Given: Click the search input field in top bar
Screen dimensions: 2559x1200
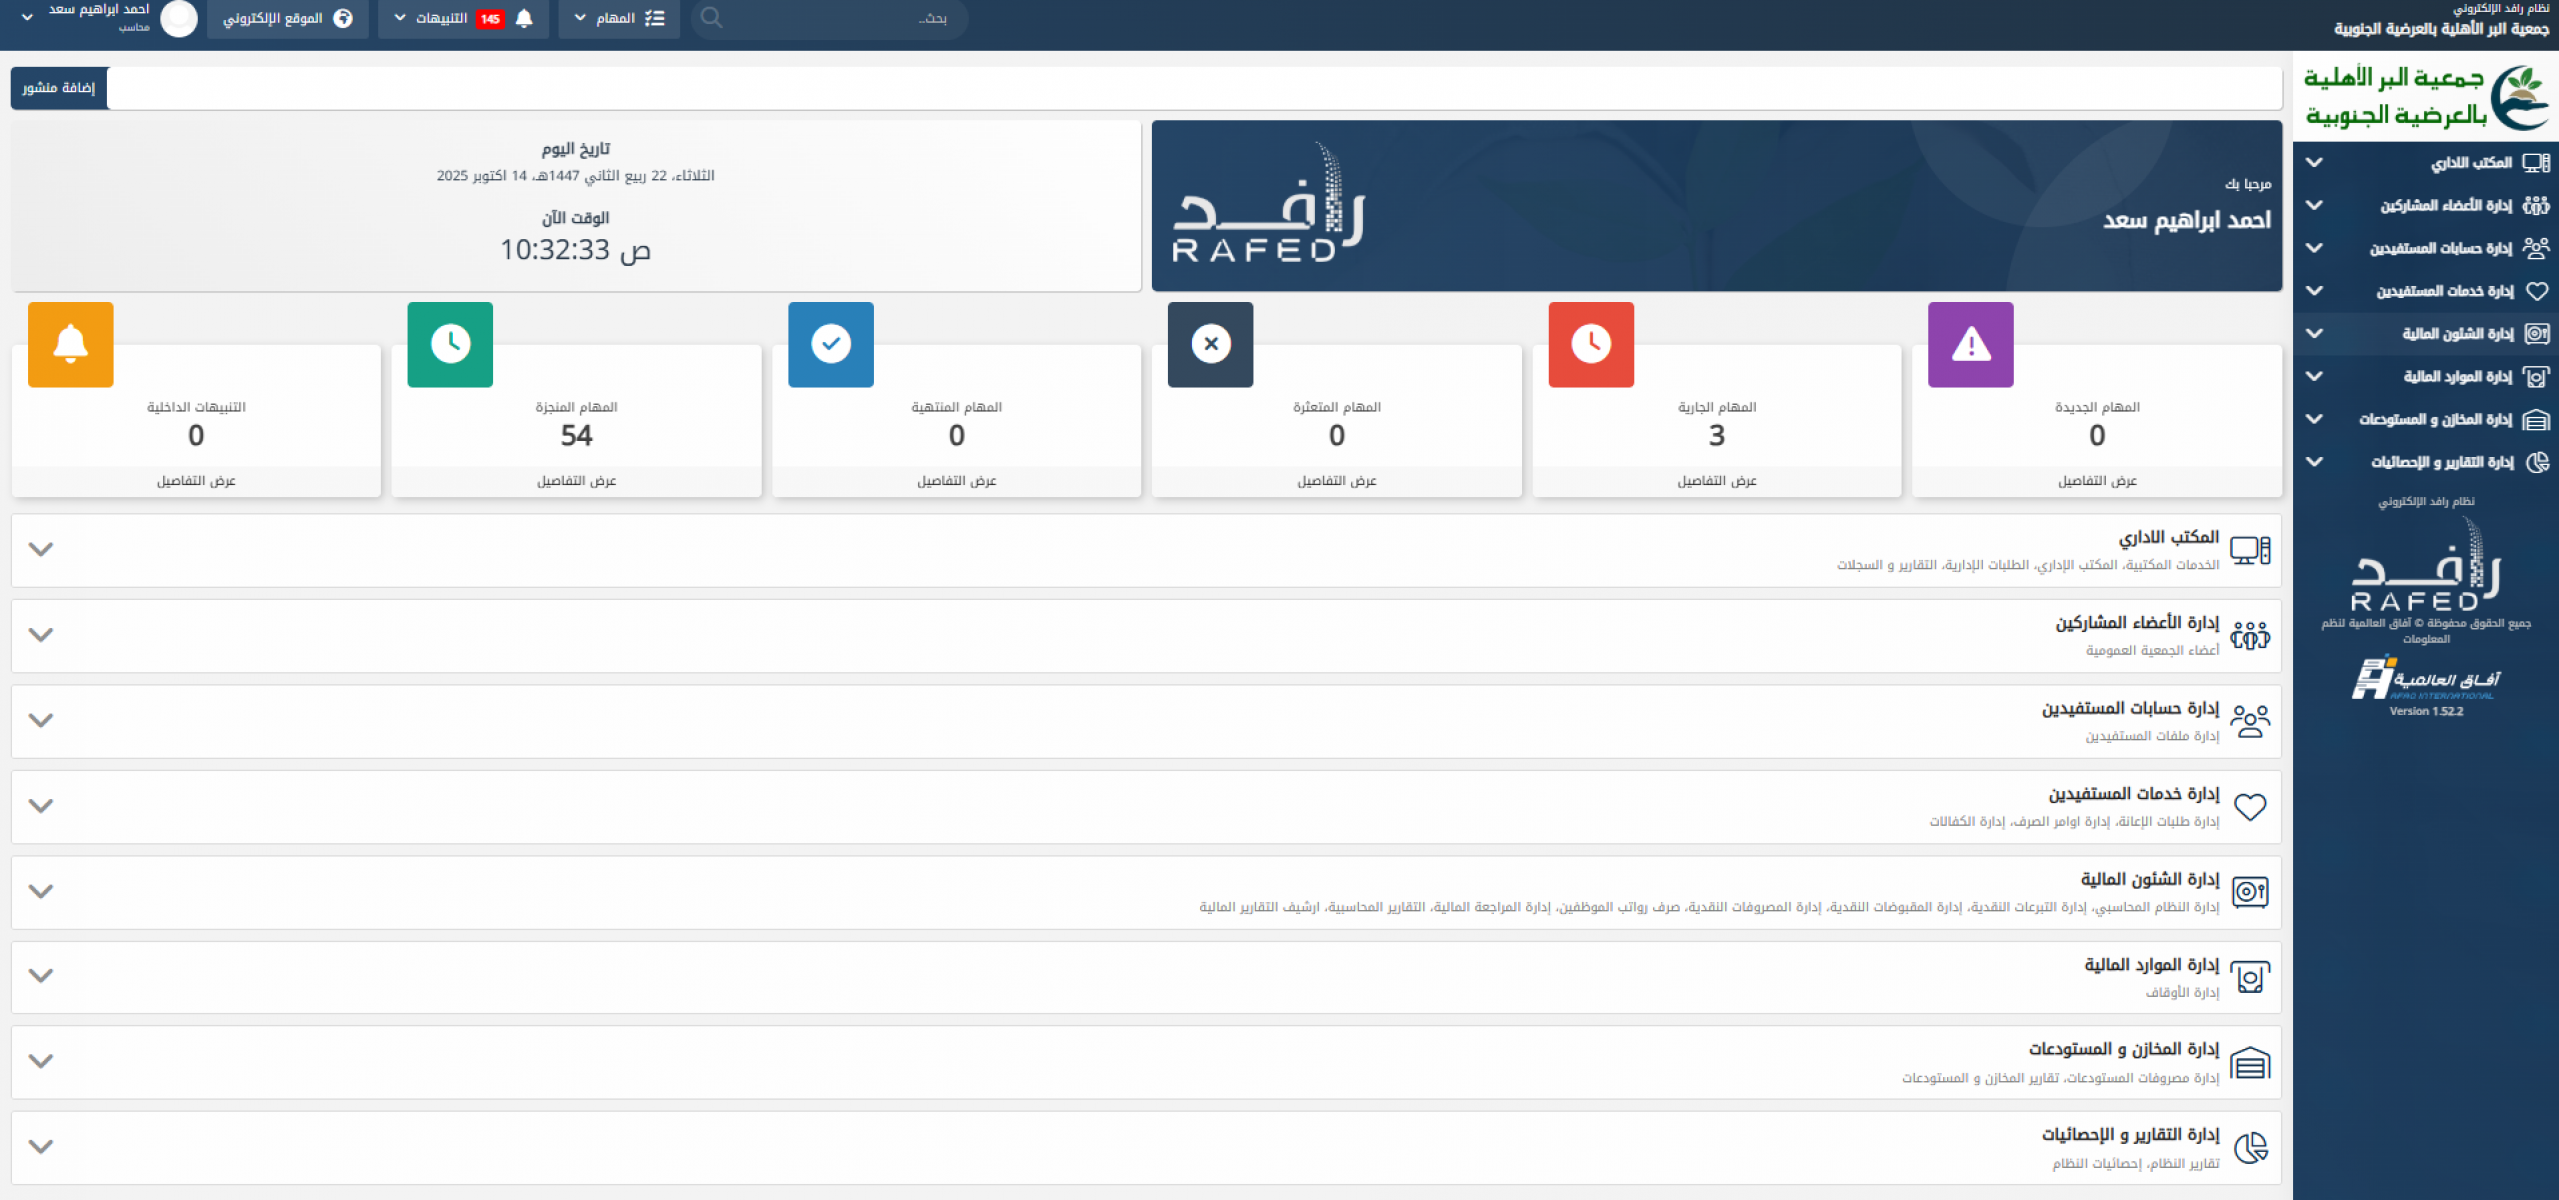Looking at the screenshot, I should pyautogui.click(x=830, y=18).
